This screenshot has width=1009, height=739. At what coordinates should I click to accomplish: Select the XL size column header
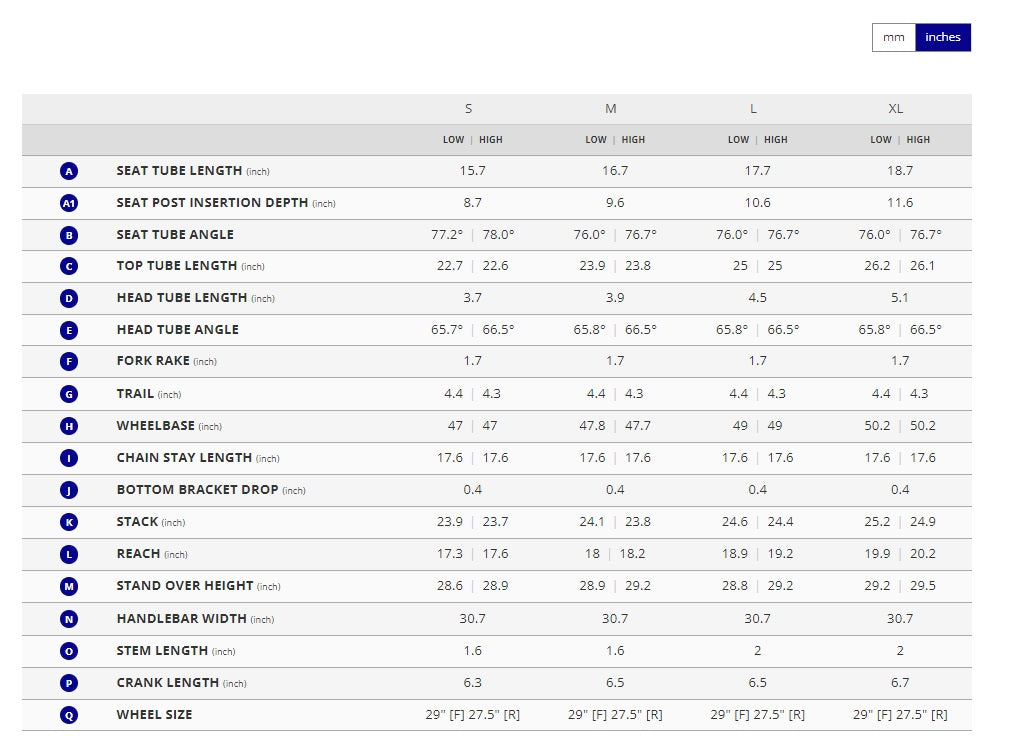895,109
